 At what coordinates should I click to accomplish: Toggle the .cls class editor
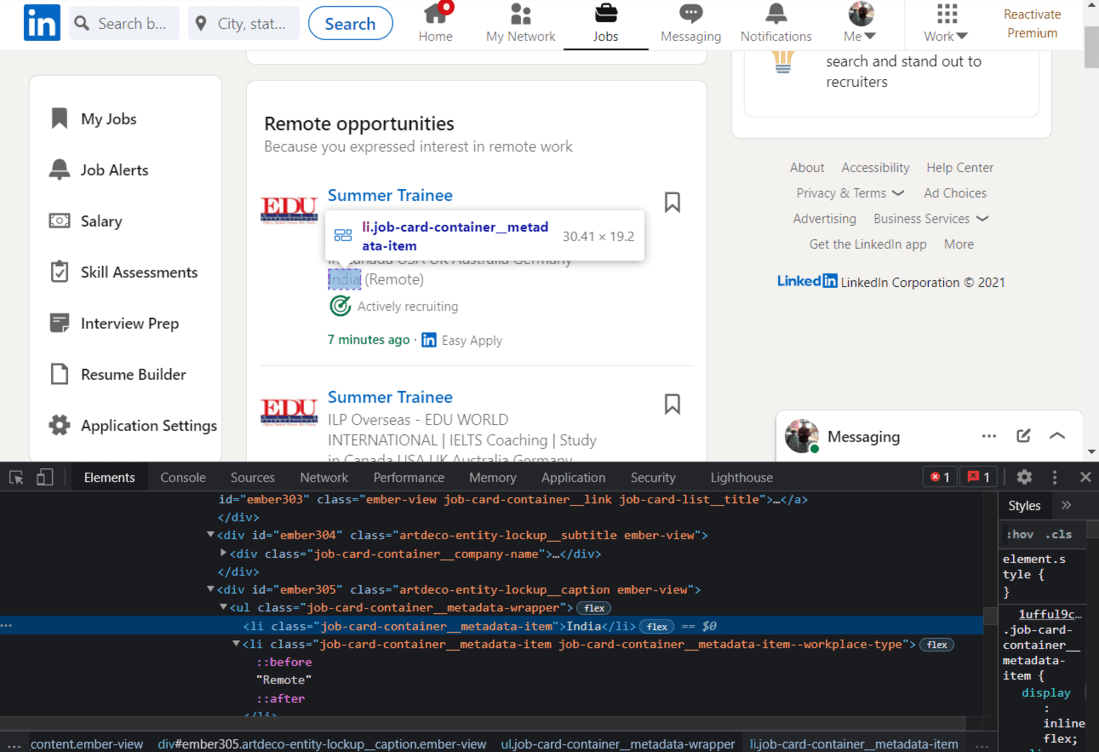coord(1059,534)
